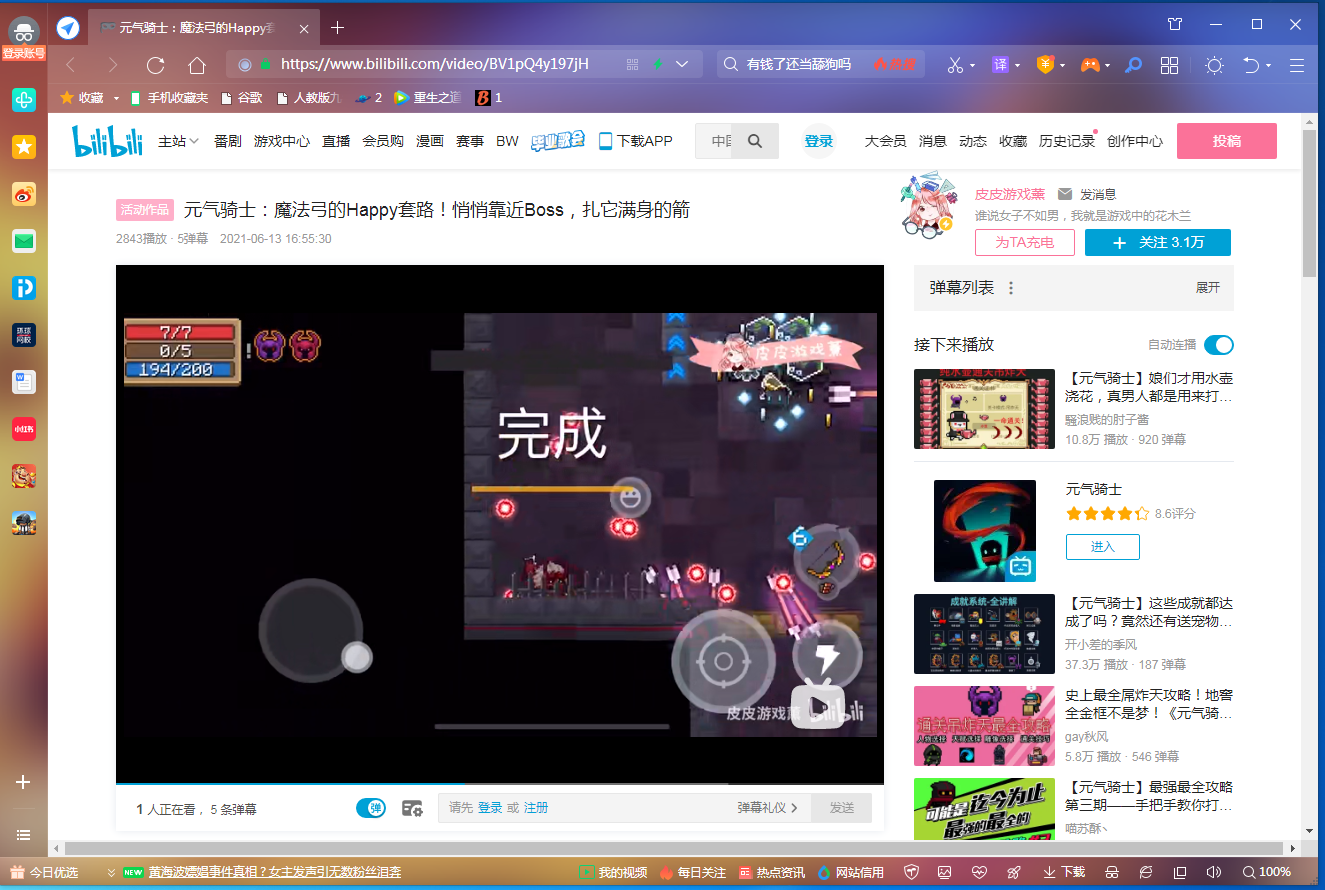The height and width of the screenshot is (890, 1325).
Task: Open the game controller extension
Action: [1089, 65]
